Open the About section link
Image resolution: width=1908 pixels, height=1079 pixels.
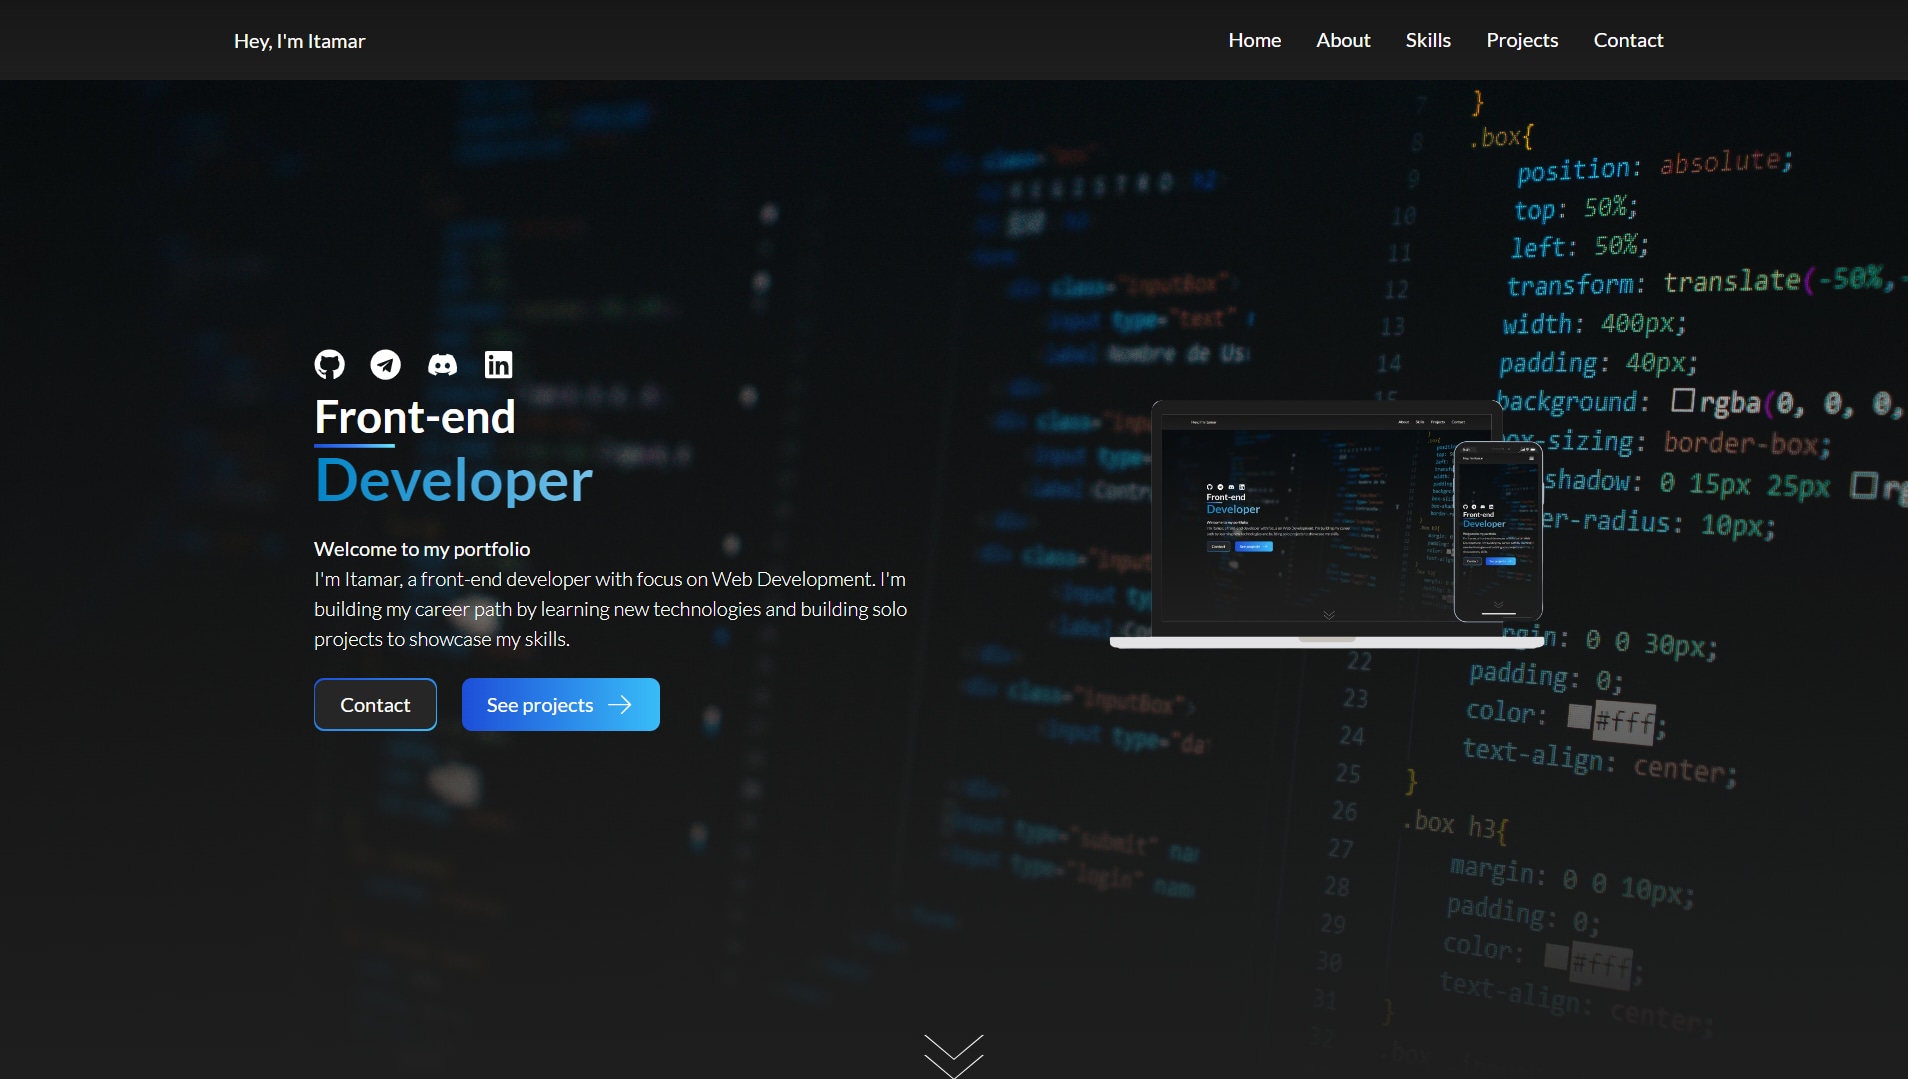pos(1343,40)
